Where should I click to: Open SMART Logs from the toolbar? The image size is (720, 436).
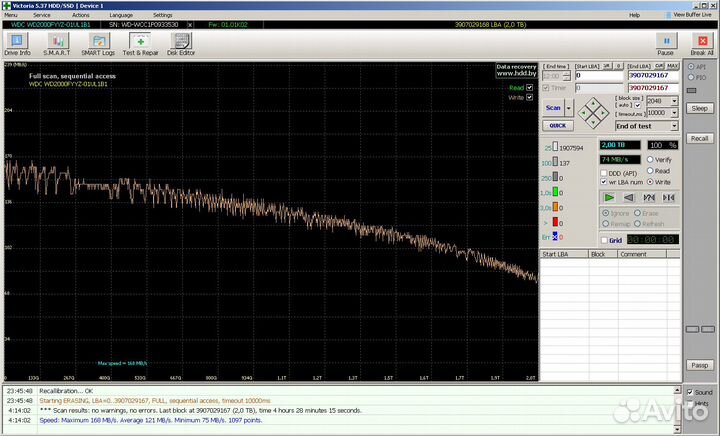(x=98, y=43)
